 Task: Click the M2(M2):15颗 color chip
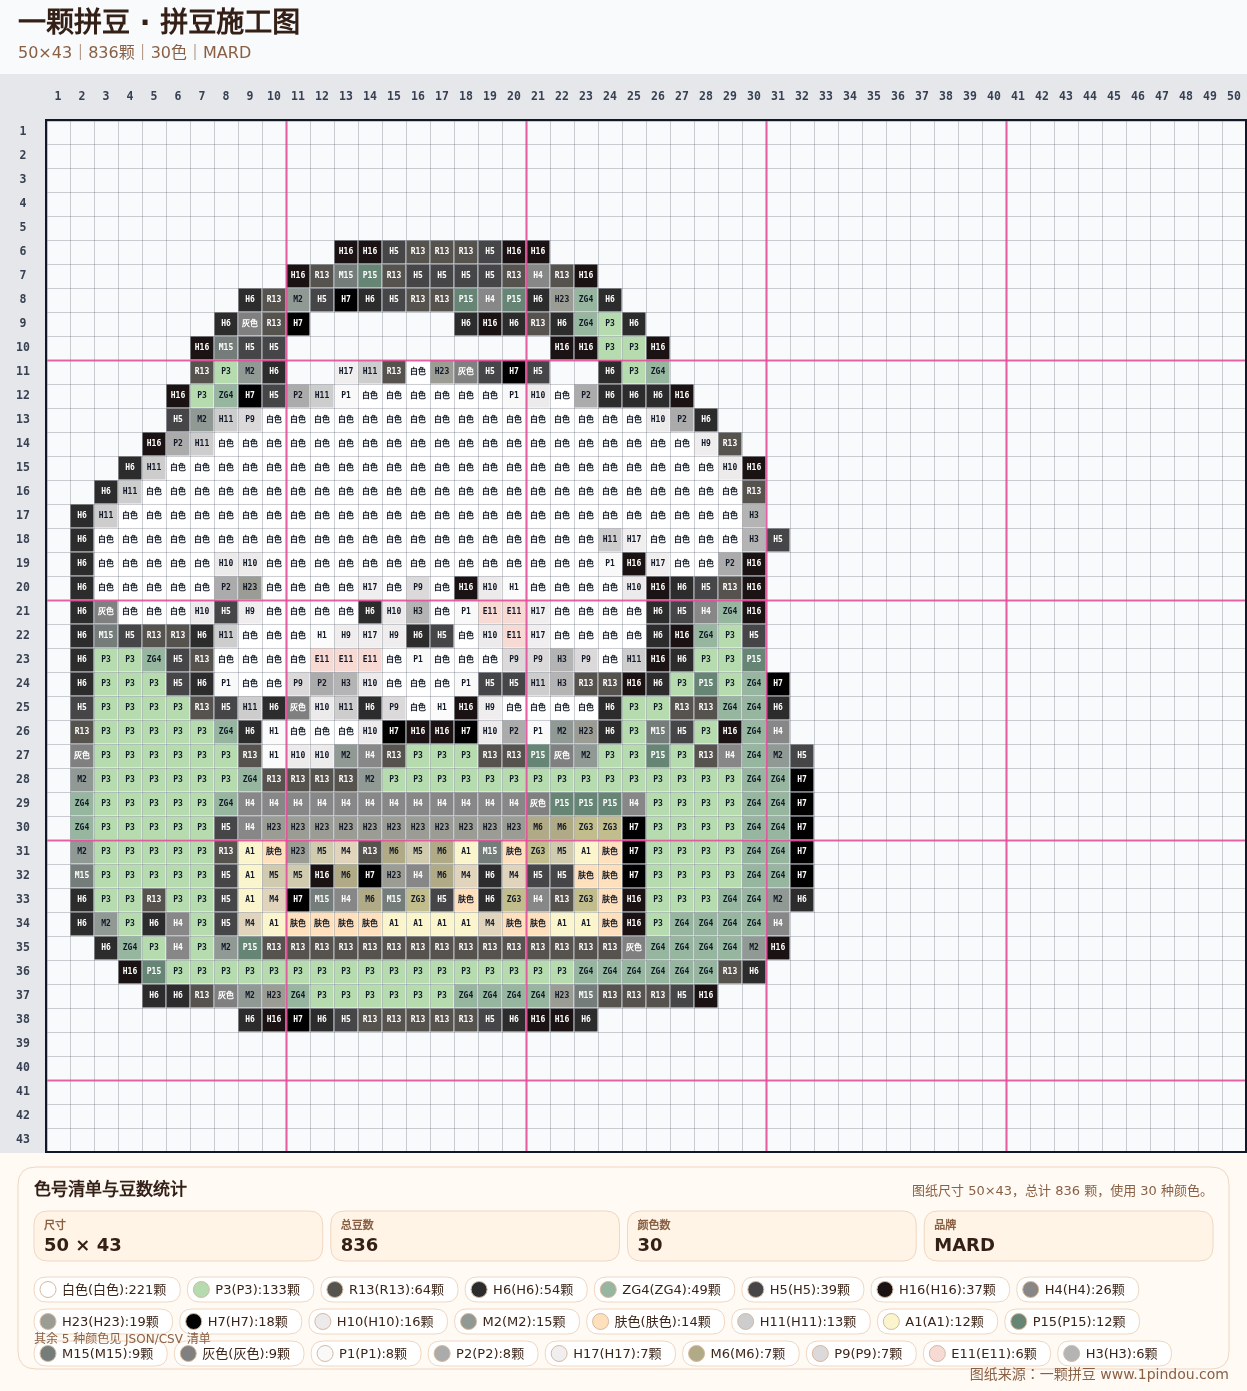(x=517, y=1322)
